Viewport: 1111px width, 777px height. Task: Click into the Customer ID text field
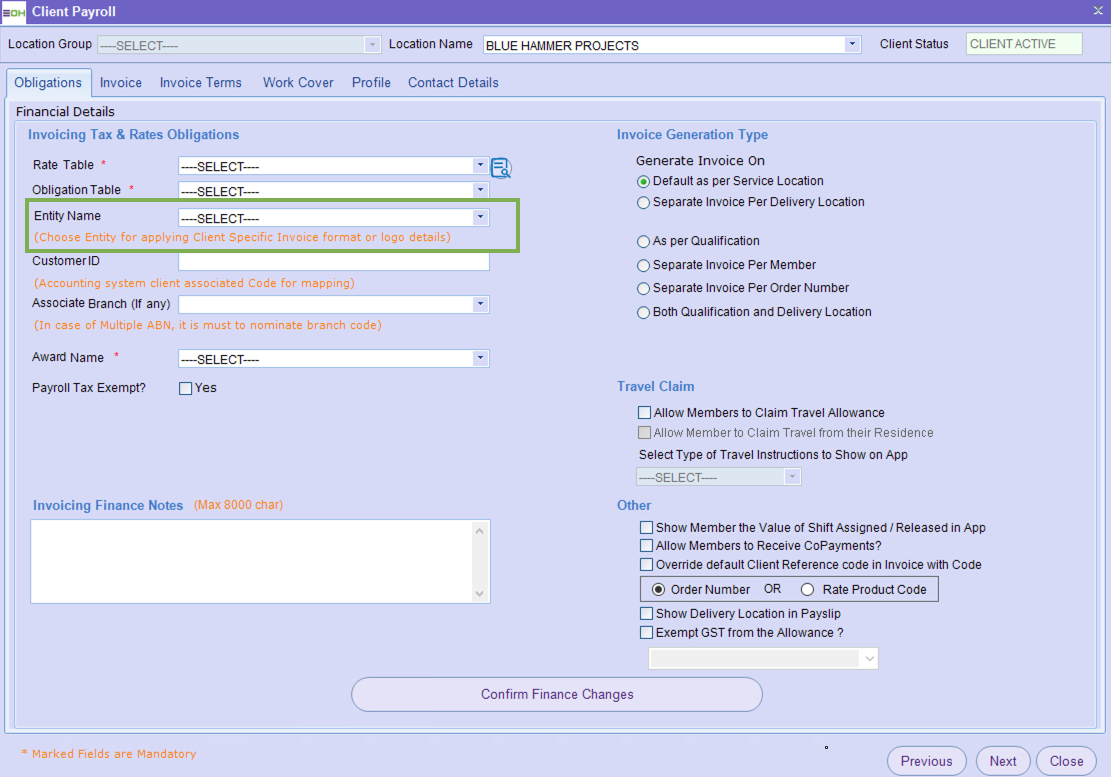[333, 262]
